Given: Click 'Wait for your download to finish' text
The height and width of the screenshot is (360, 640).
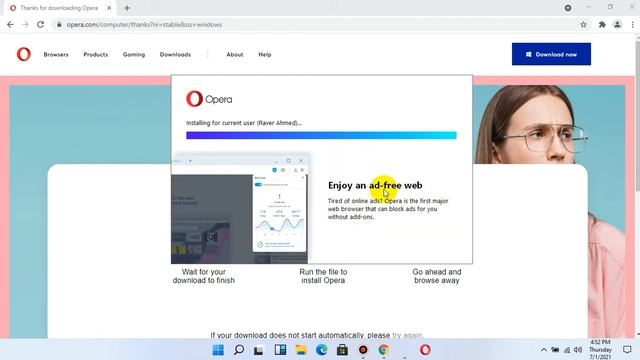Looking at the screenshot, I should (203, 276).
